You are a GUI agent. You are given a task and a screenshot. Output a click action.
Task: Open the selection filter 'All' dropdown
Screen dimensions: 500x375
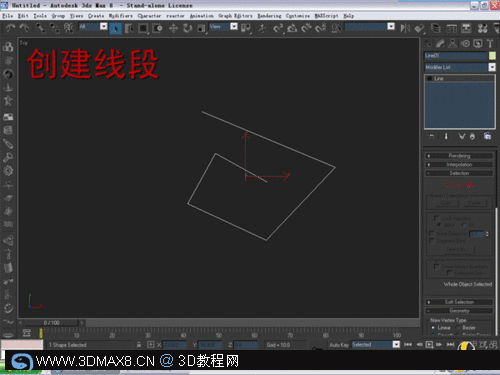(x=104, y=26)
